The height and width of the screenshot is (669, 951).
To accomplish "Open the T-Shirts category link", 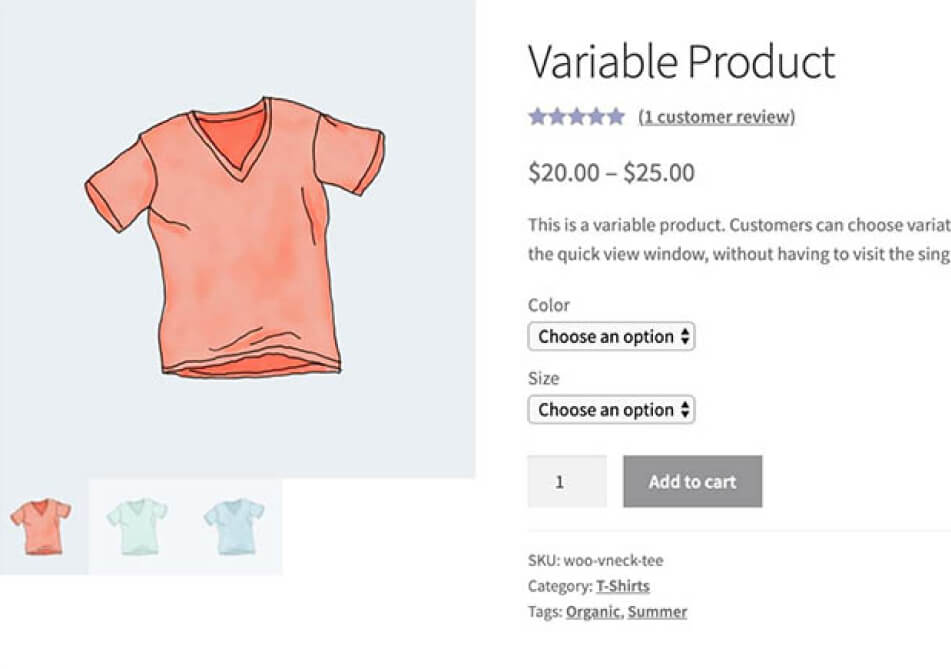I will [623, 586].
